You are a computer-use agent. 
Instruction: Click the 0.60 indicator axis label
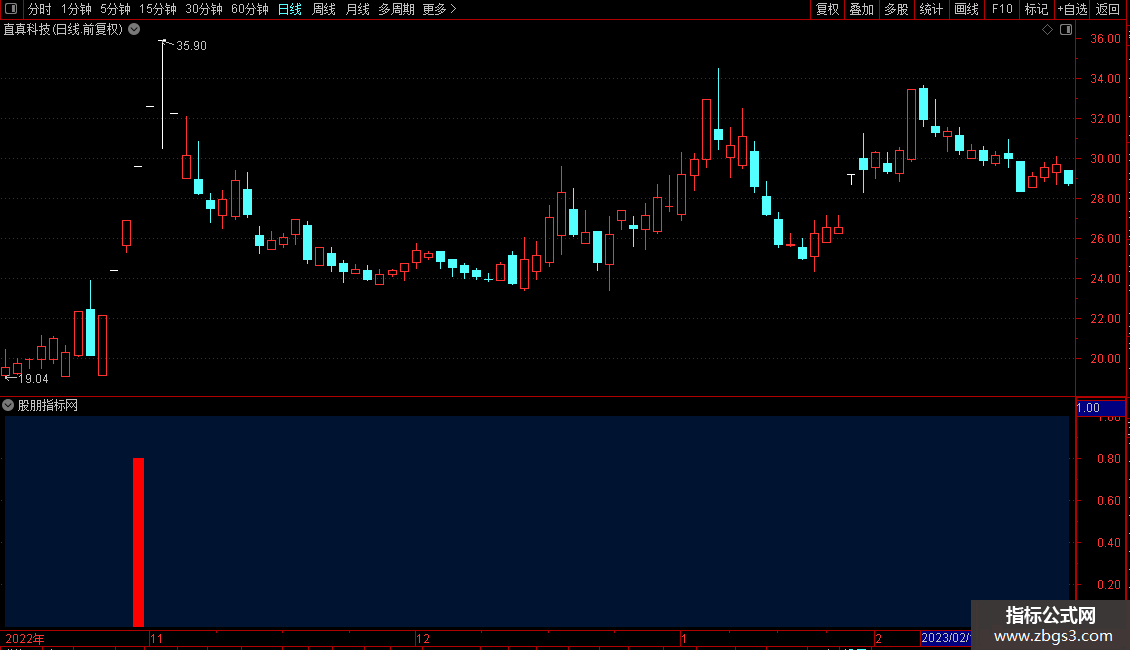coord(1109,500)
